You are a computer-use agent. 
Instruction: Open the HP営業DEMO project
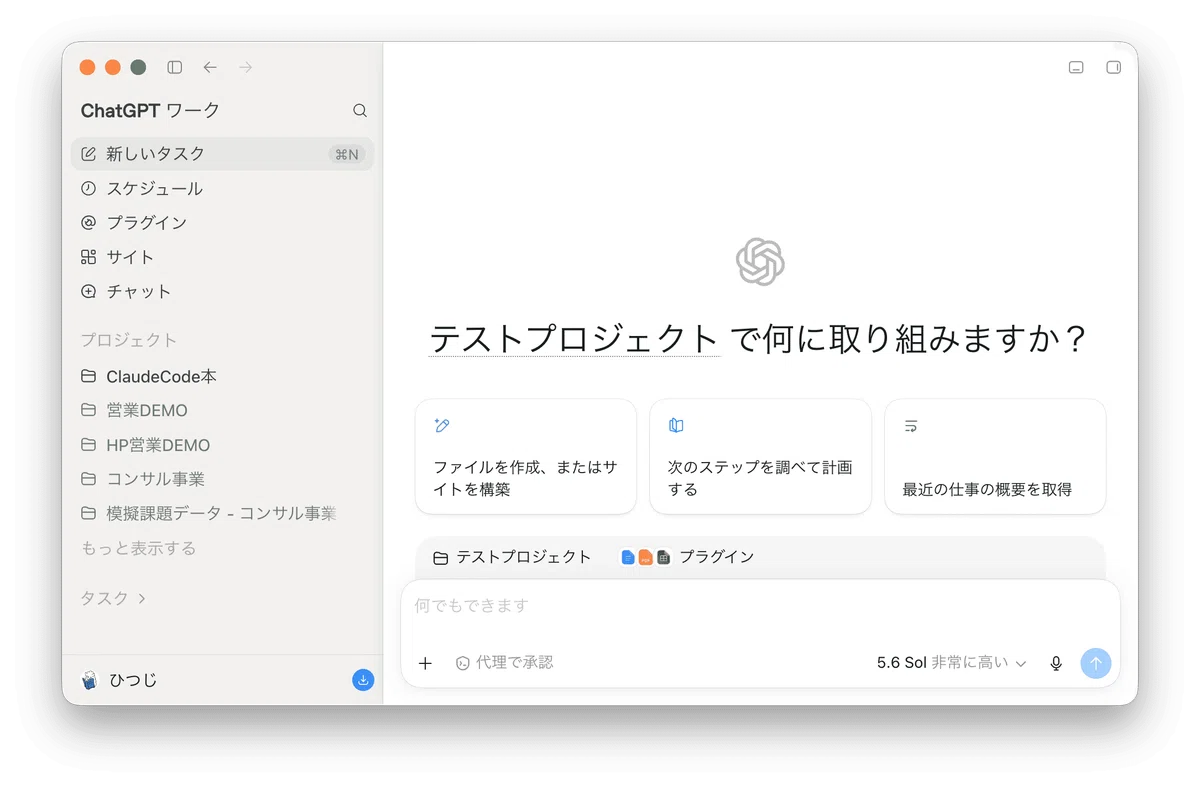[222, 445]
